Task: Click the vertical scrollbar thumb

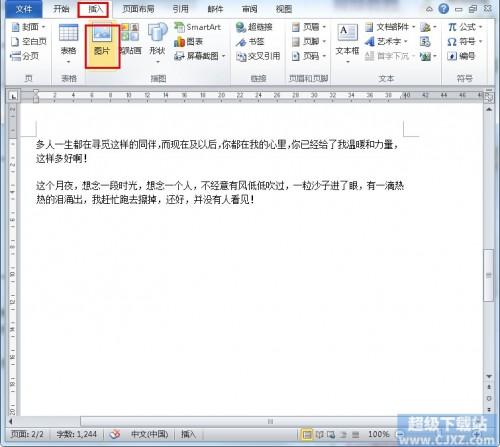Action: click(x=489, y=275)
